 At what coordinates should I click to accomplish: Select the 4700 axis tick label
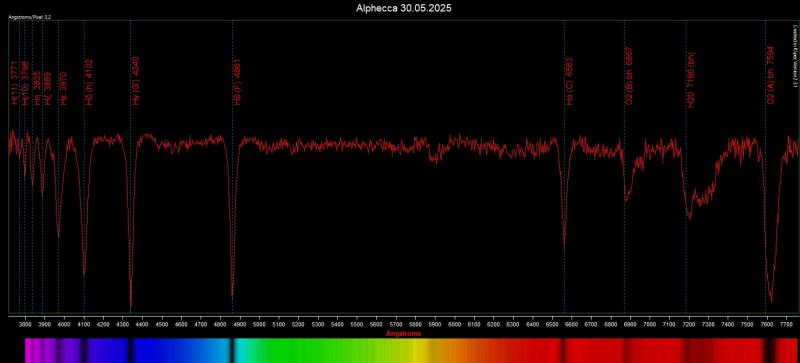click(x=201, y=324)
